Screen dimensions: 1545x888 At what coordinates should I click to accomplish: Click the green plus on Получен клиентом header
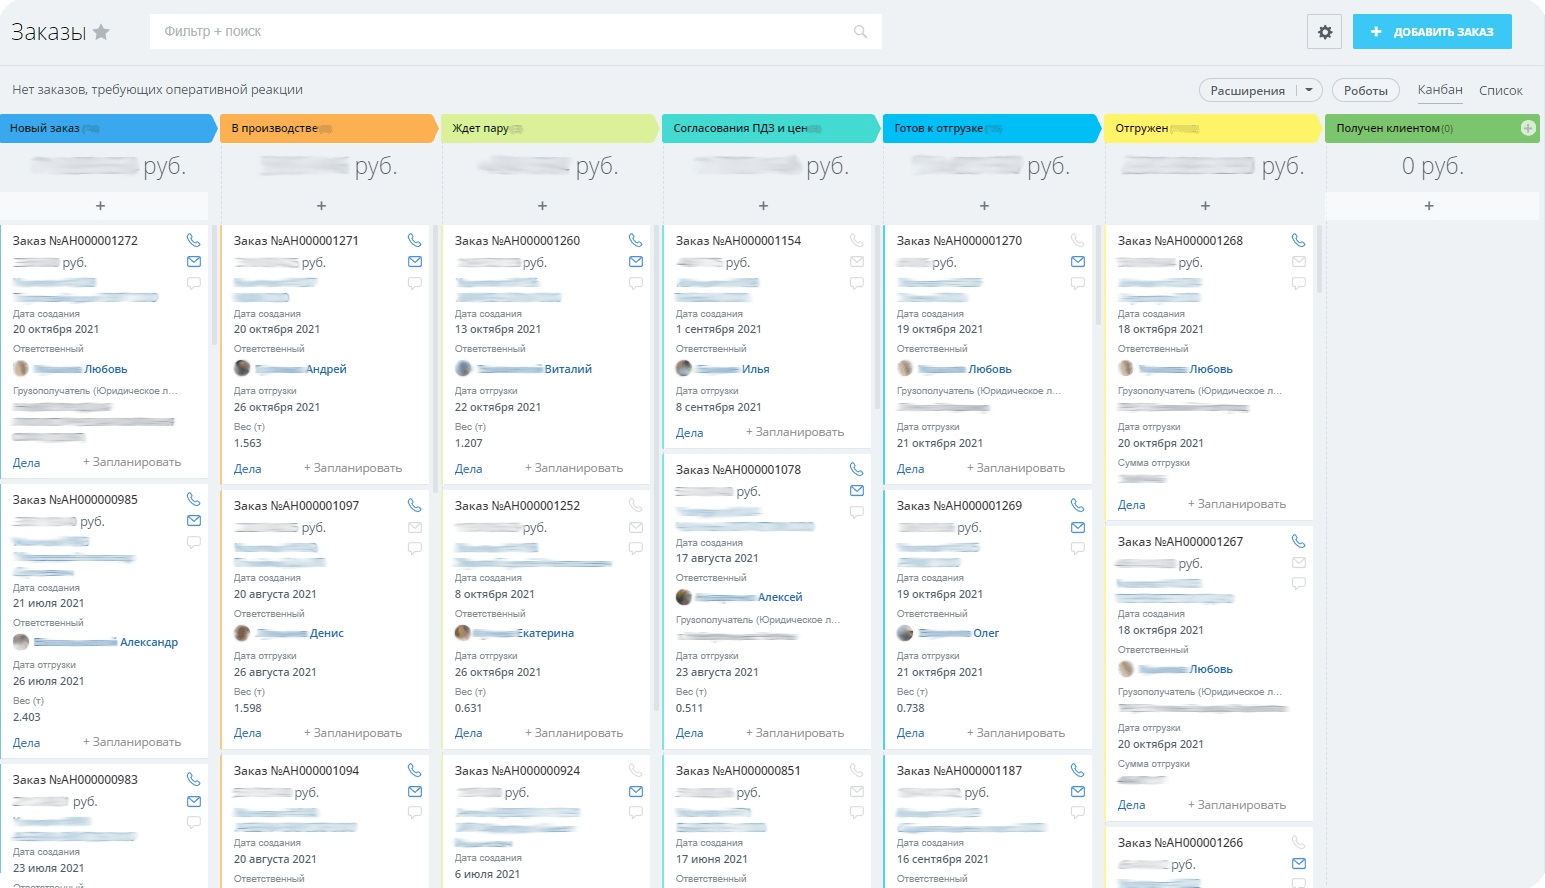(1528, 128)
